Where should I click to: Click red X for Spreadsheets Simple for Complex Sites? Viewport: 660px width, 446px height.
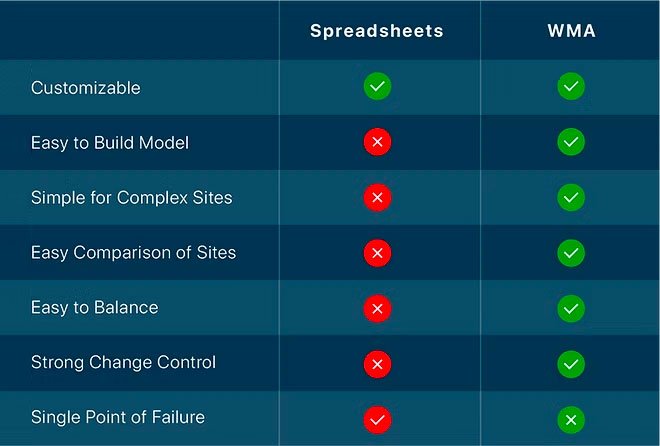(x=377, y=198)
